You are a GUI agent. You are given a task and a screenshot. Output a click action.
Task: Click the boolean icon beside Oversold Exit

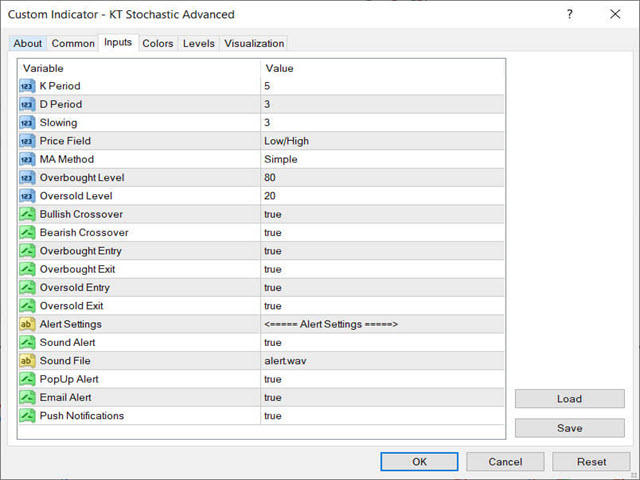click(27, 306)
